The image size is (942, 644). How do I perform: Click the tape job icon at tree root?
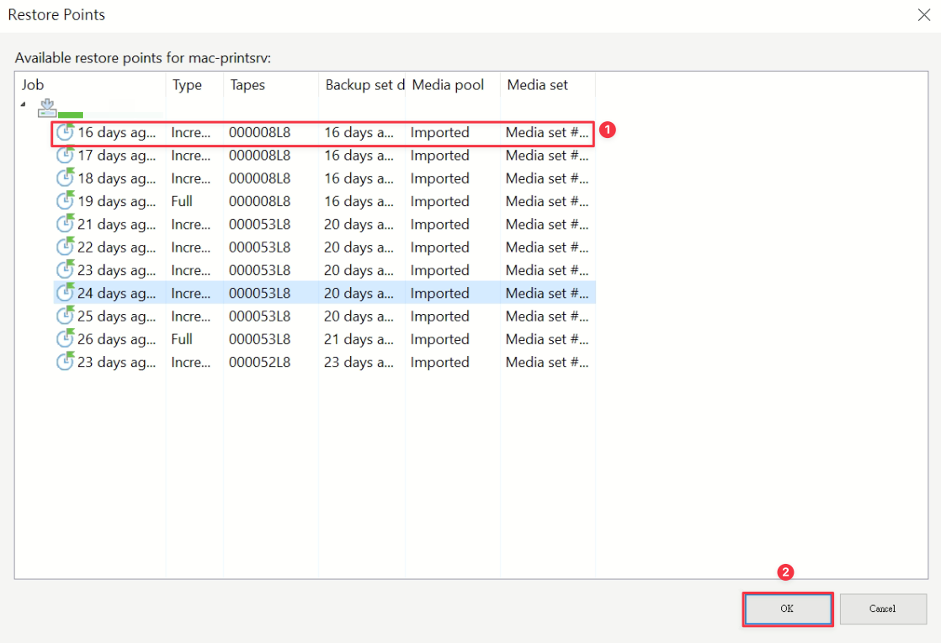[47, 108]
